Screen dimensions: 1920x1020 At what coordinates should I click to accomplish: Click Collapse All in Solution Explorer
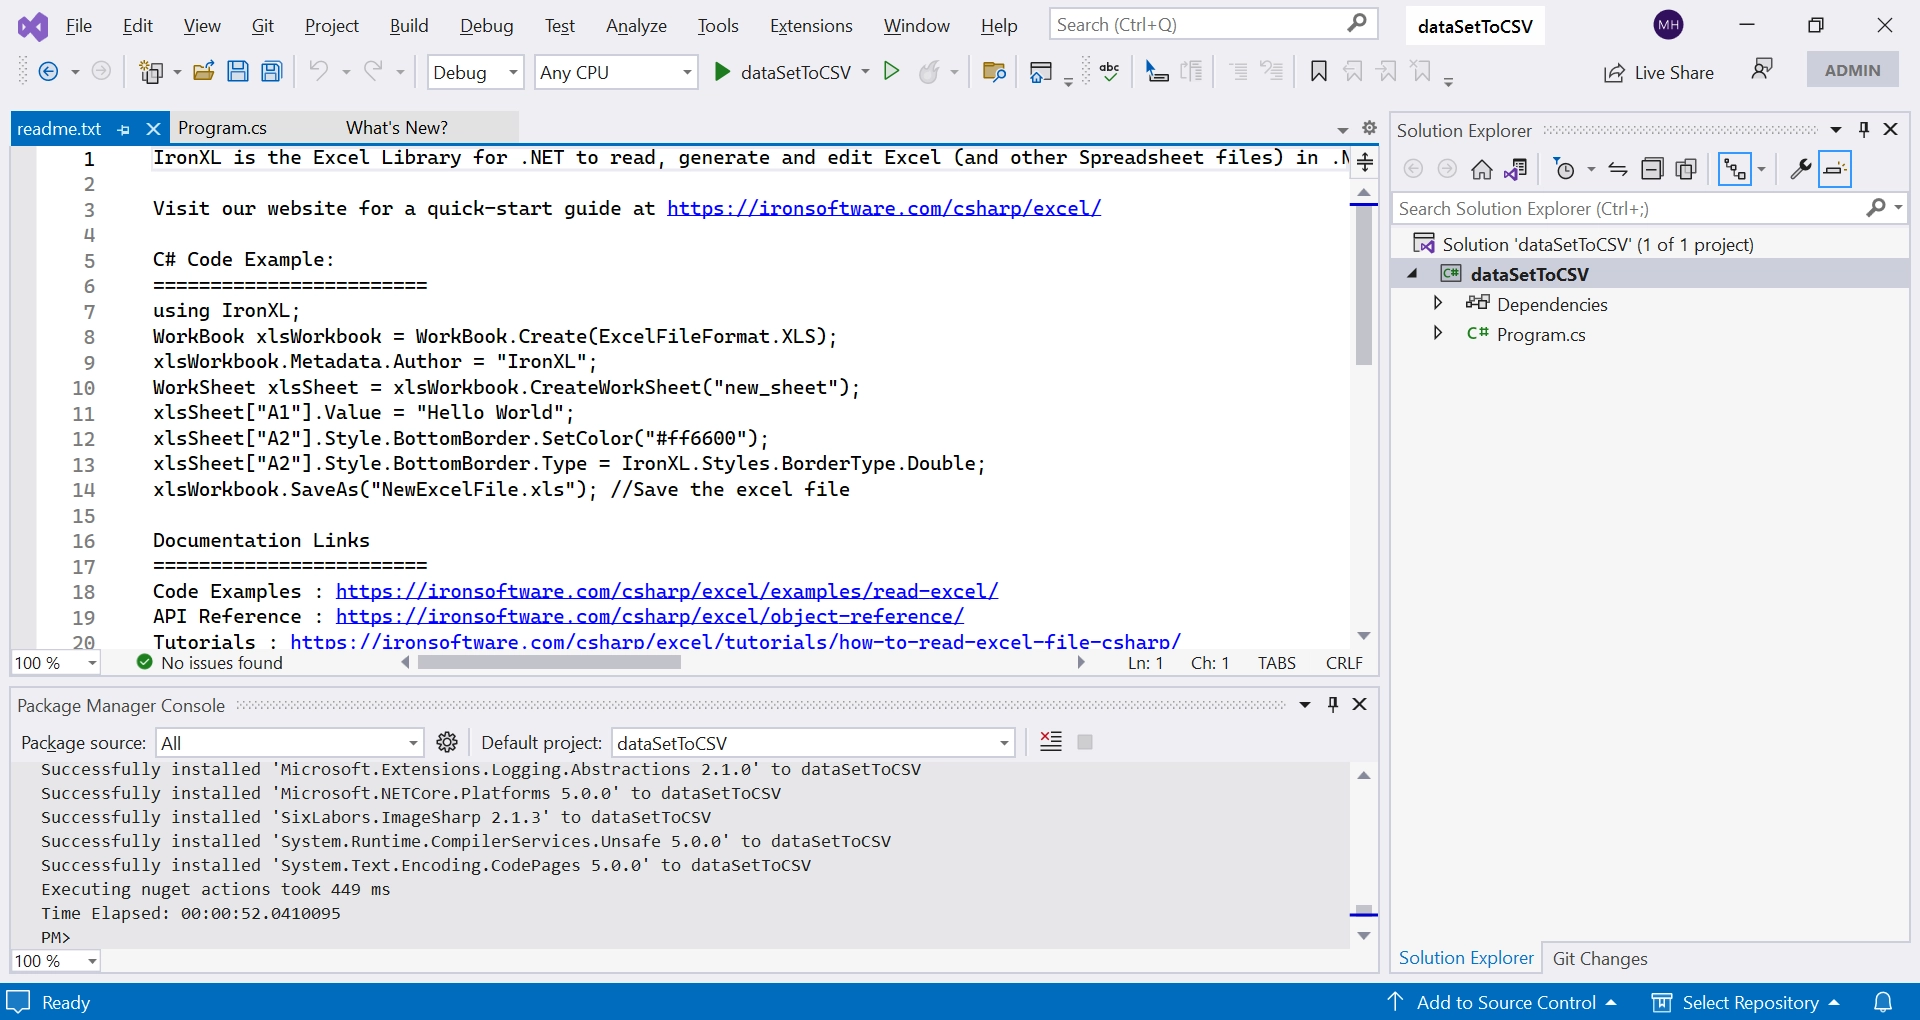coord(1653,170)
